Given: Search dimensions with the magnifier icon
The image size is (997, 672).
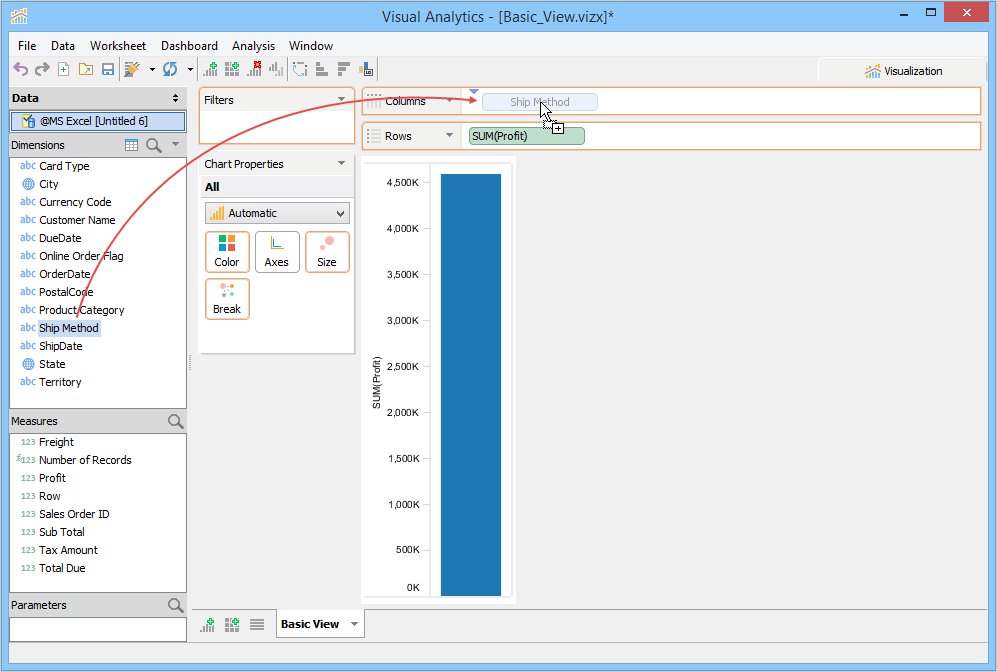Looking at the screenshot, I should (153, 145).
